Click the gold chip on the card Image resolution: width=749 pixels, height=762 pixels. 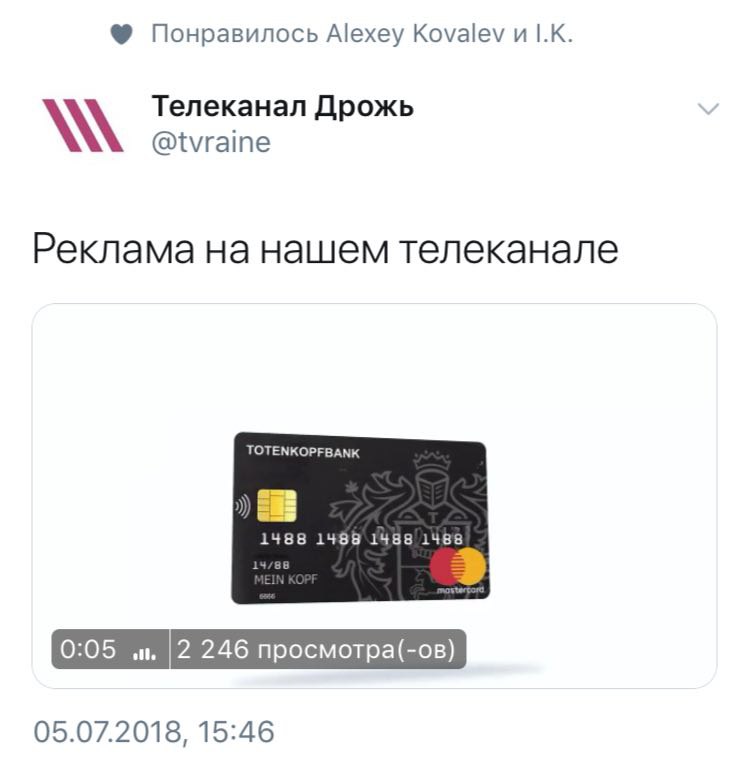277,505
